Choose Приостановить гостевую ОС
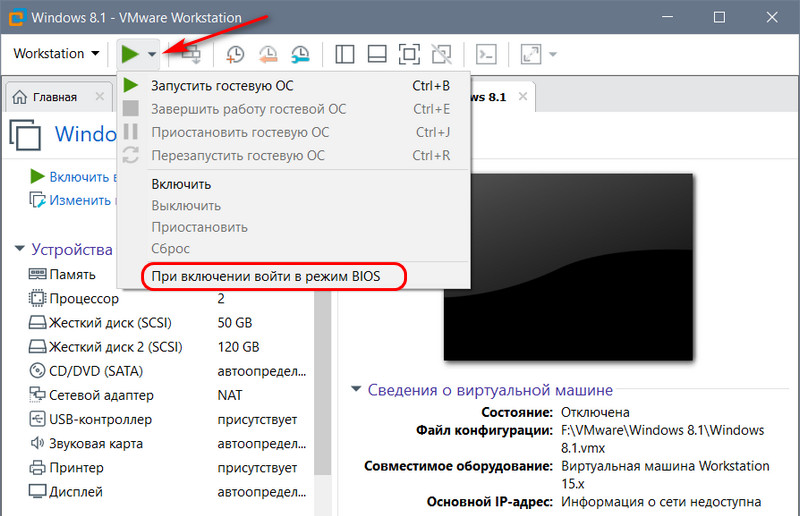The image size is (800, 516). (x=294, y=132)
